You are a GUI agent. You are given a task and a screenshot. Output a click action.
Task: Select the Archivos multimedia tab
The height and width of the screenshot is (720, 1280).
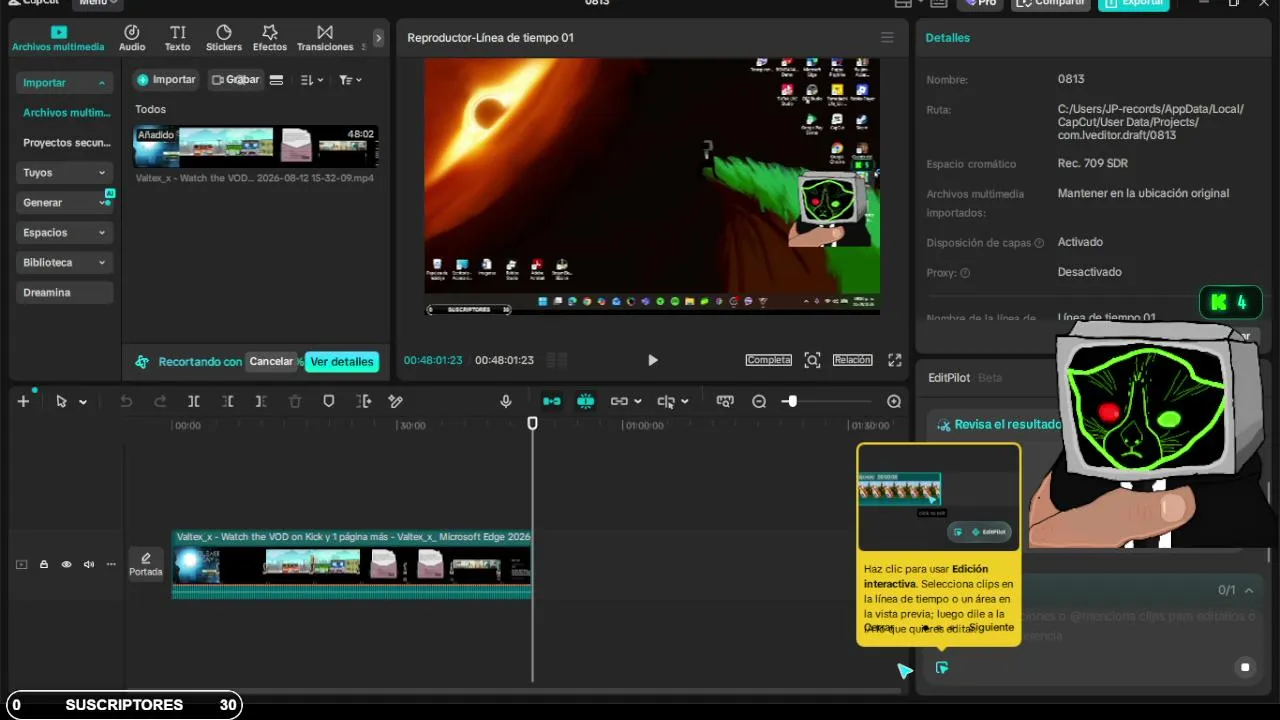(x=58, y=38)
